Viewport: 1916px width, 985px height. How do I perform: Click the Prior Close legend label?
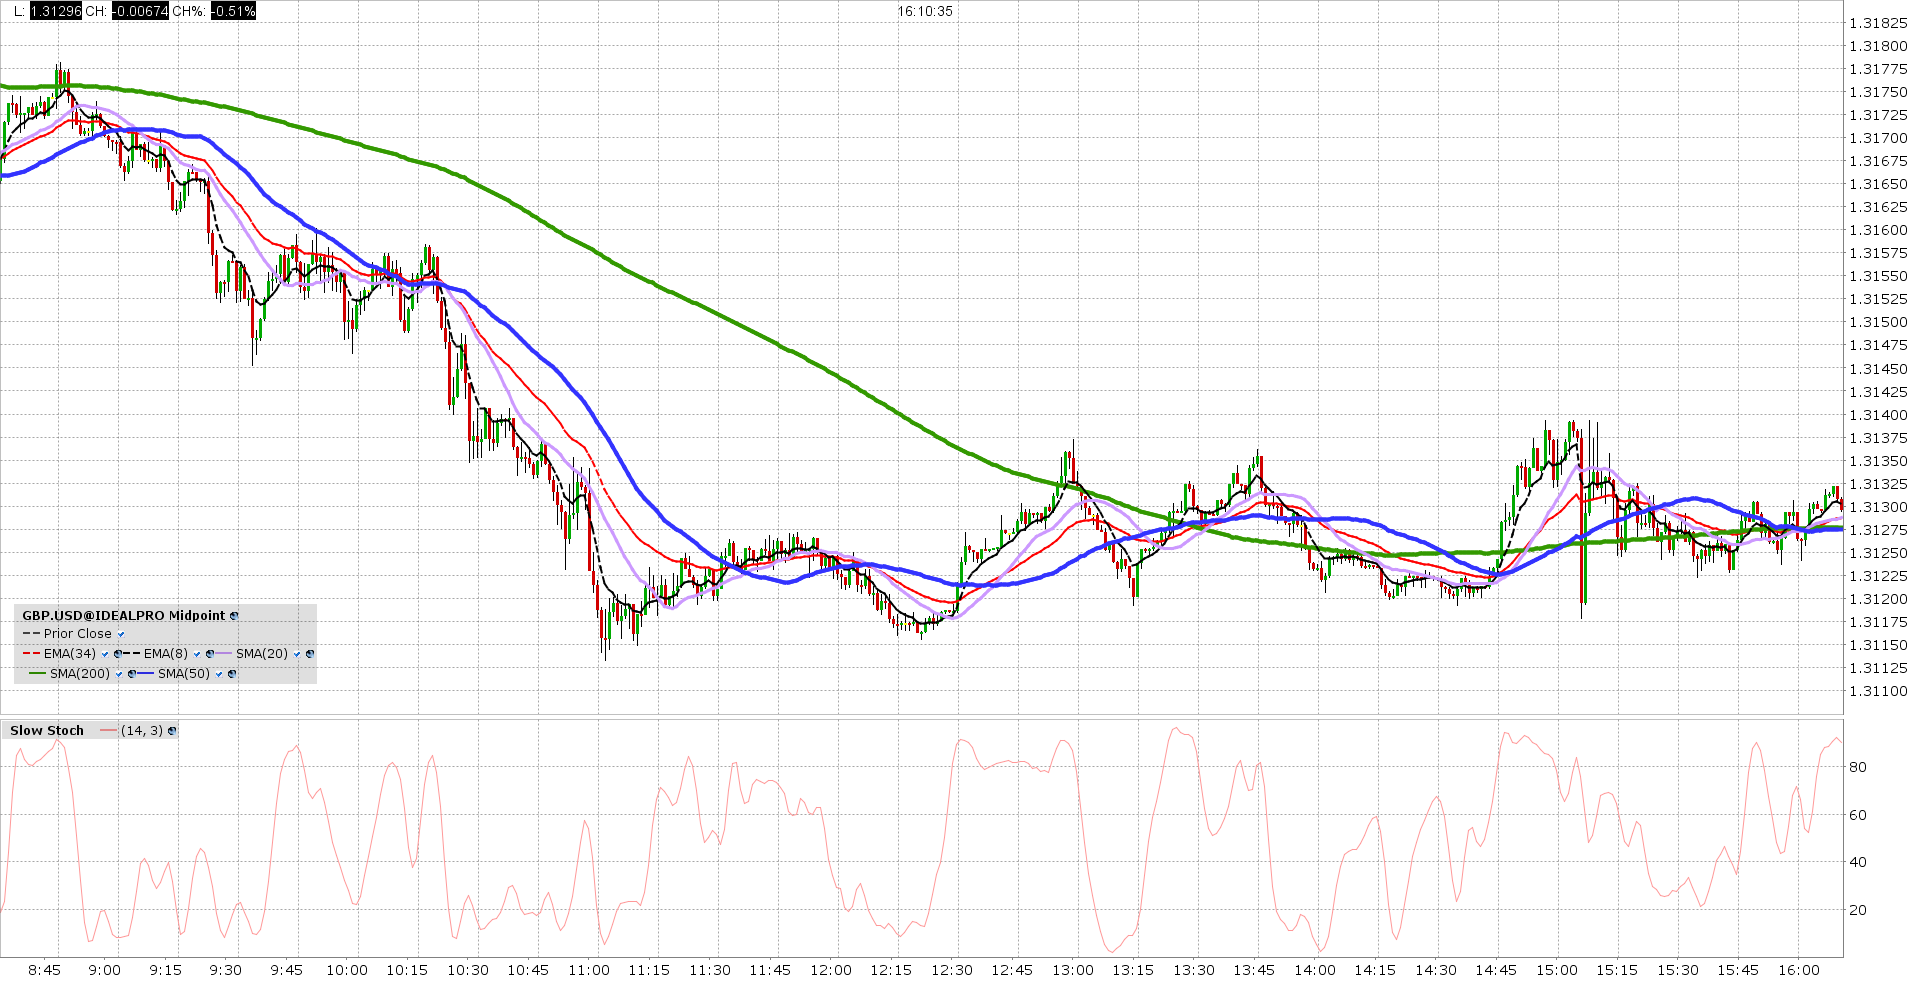pos(78,634)
